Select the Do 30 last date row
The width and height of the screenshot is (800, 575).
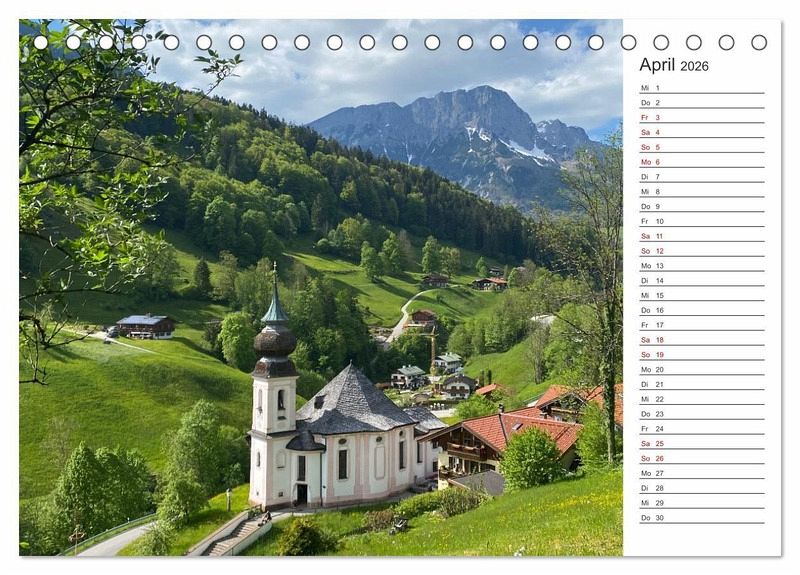click(x=700, y=518)
